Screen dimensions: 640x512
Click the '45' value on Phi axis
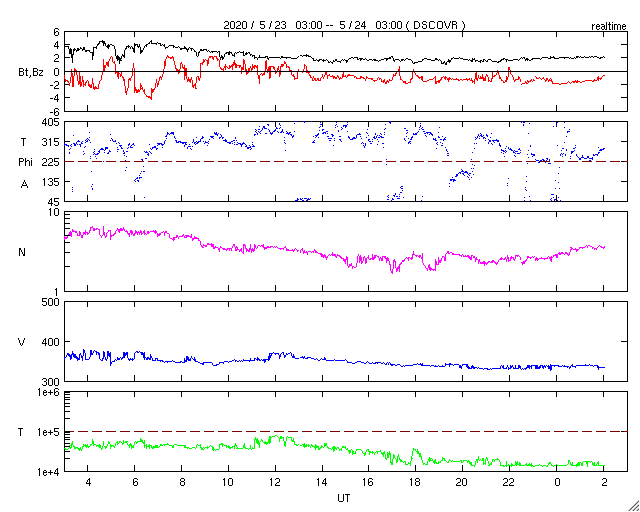(54, 202)
